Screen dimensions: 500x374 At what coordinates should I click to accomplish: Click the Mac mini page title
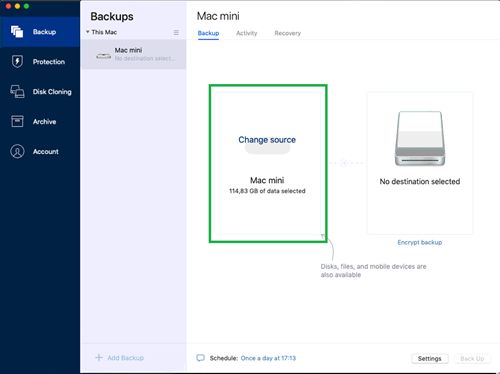218,16
